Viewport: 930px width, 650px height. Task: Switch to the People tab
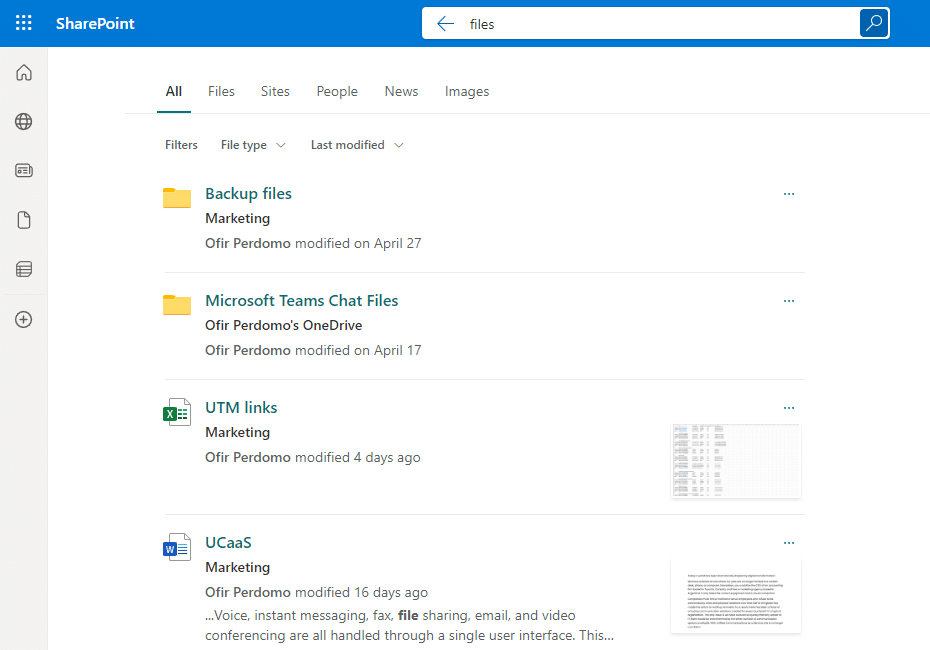coord(337,91)
